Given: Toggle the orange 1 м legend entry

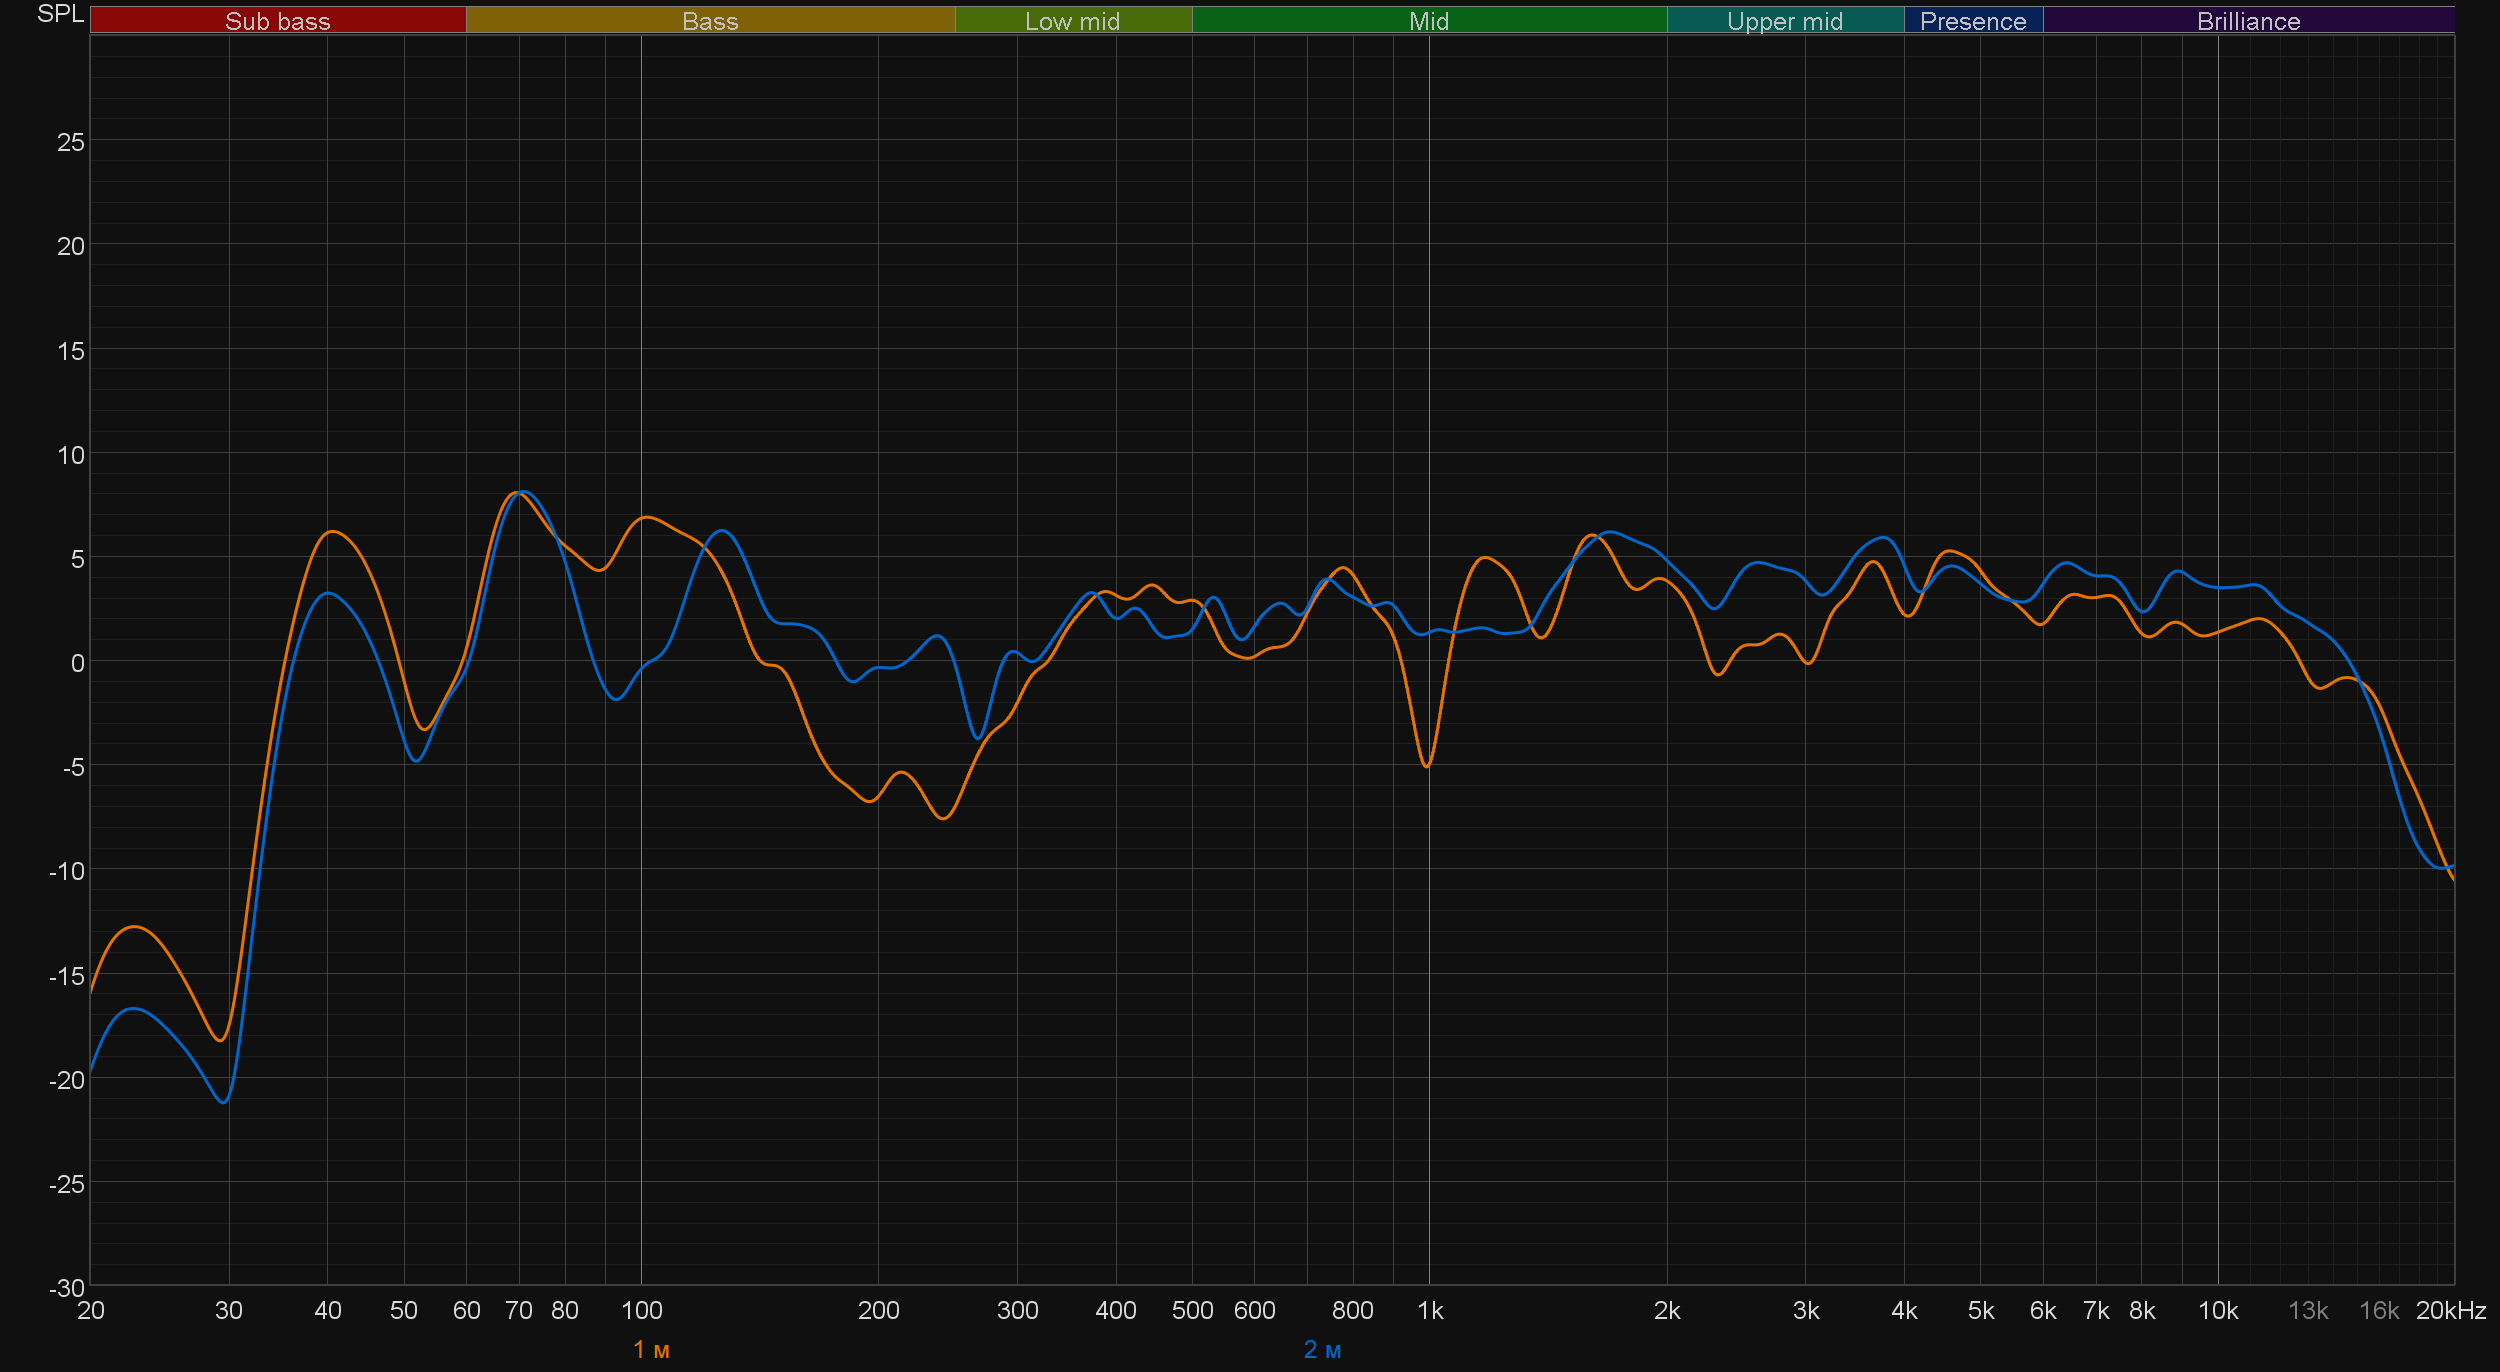Looking at the screenshot, I should tap(651, 1349).
